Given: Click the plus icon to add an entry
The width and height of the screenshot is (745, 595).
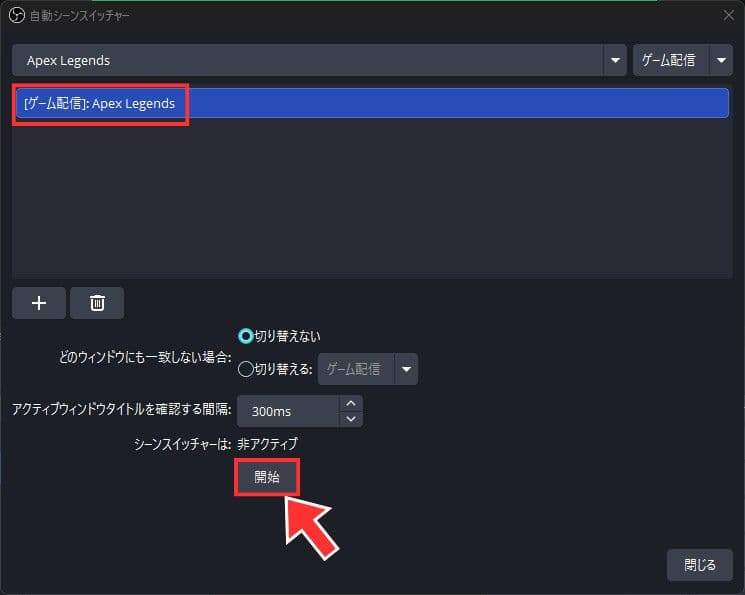Looking at the screenshot, I should pos(39,303).
